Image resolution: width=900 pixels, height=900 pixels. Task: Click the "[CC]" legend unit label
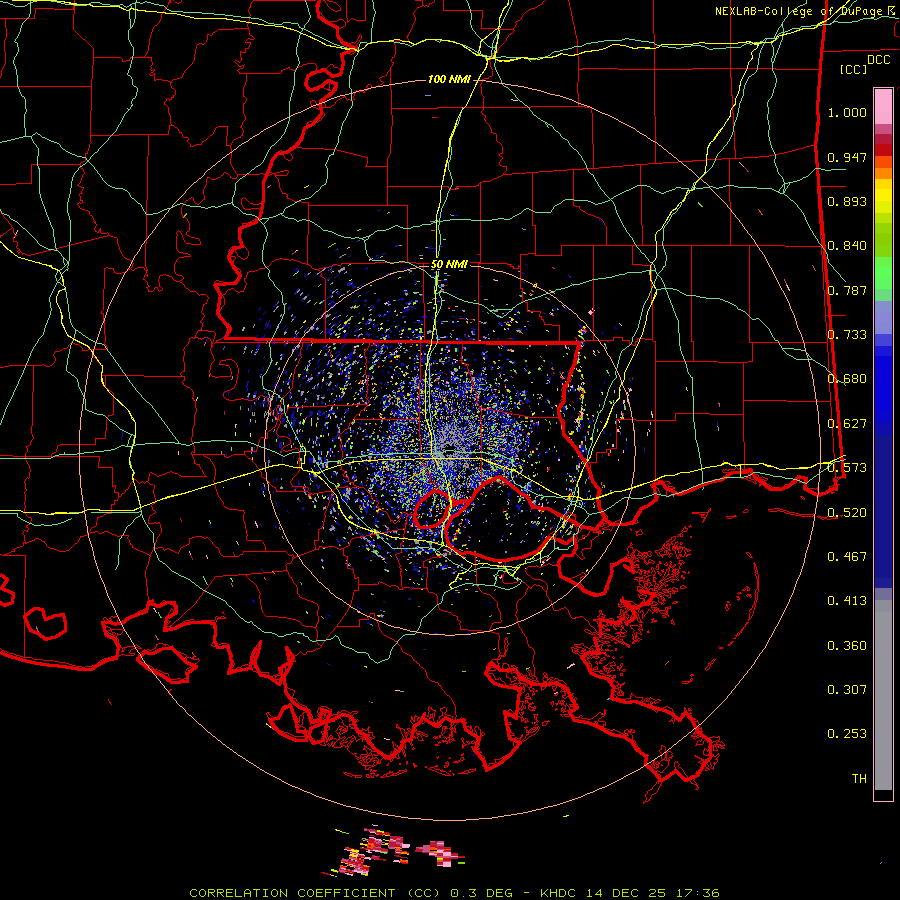(x=853, y=69)
